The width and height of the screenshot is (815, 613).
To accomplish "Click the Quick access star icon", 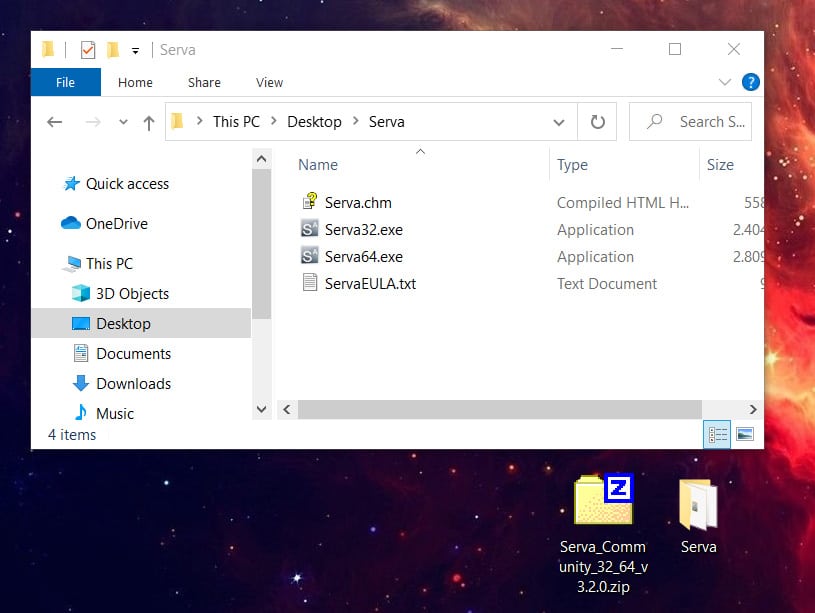I will 71,184.
